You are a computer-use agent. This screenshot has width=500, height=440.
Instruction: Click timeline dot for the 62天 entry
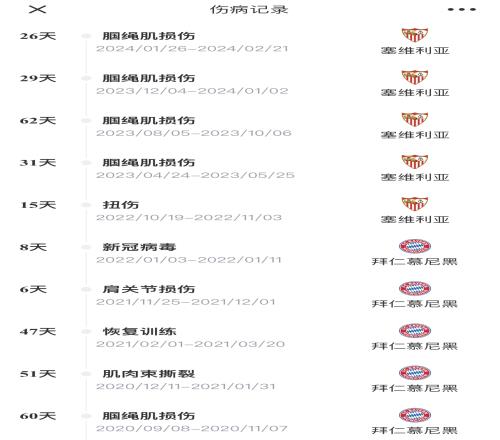click(x=86, y=120)
